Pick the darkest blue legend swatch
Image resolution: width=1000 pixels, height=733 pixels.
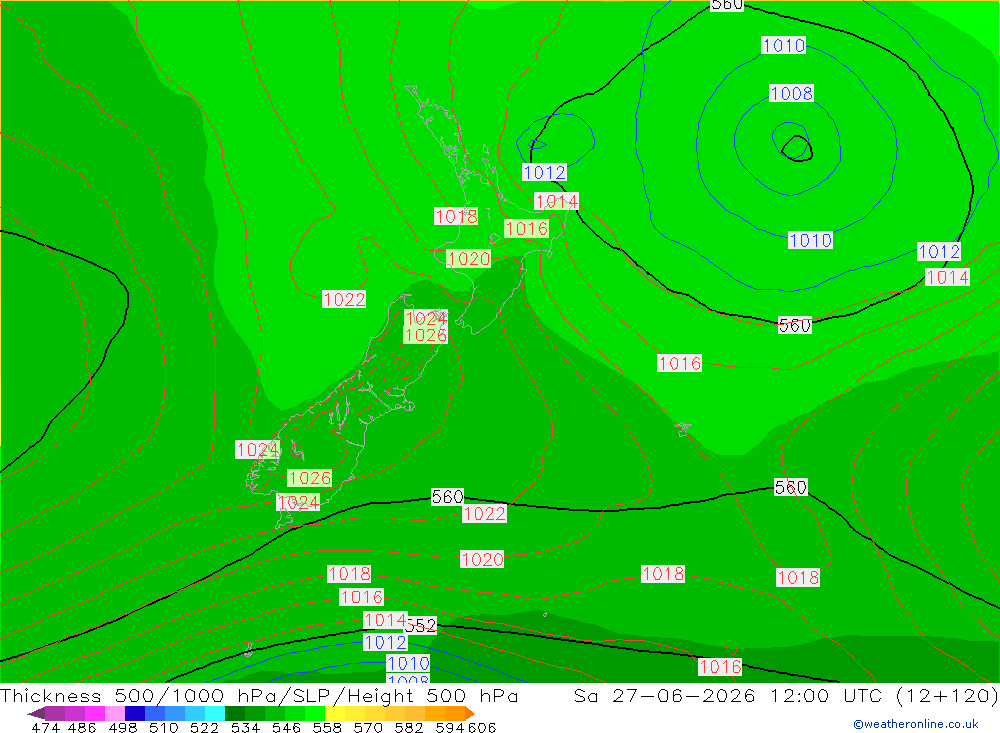point(135,713)
